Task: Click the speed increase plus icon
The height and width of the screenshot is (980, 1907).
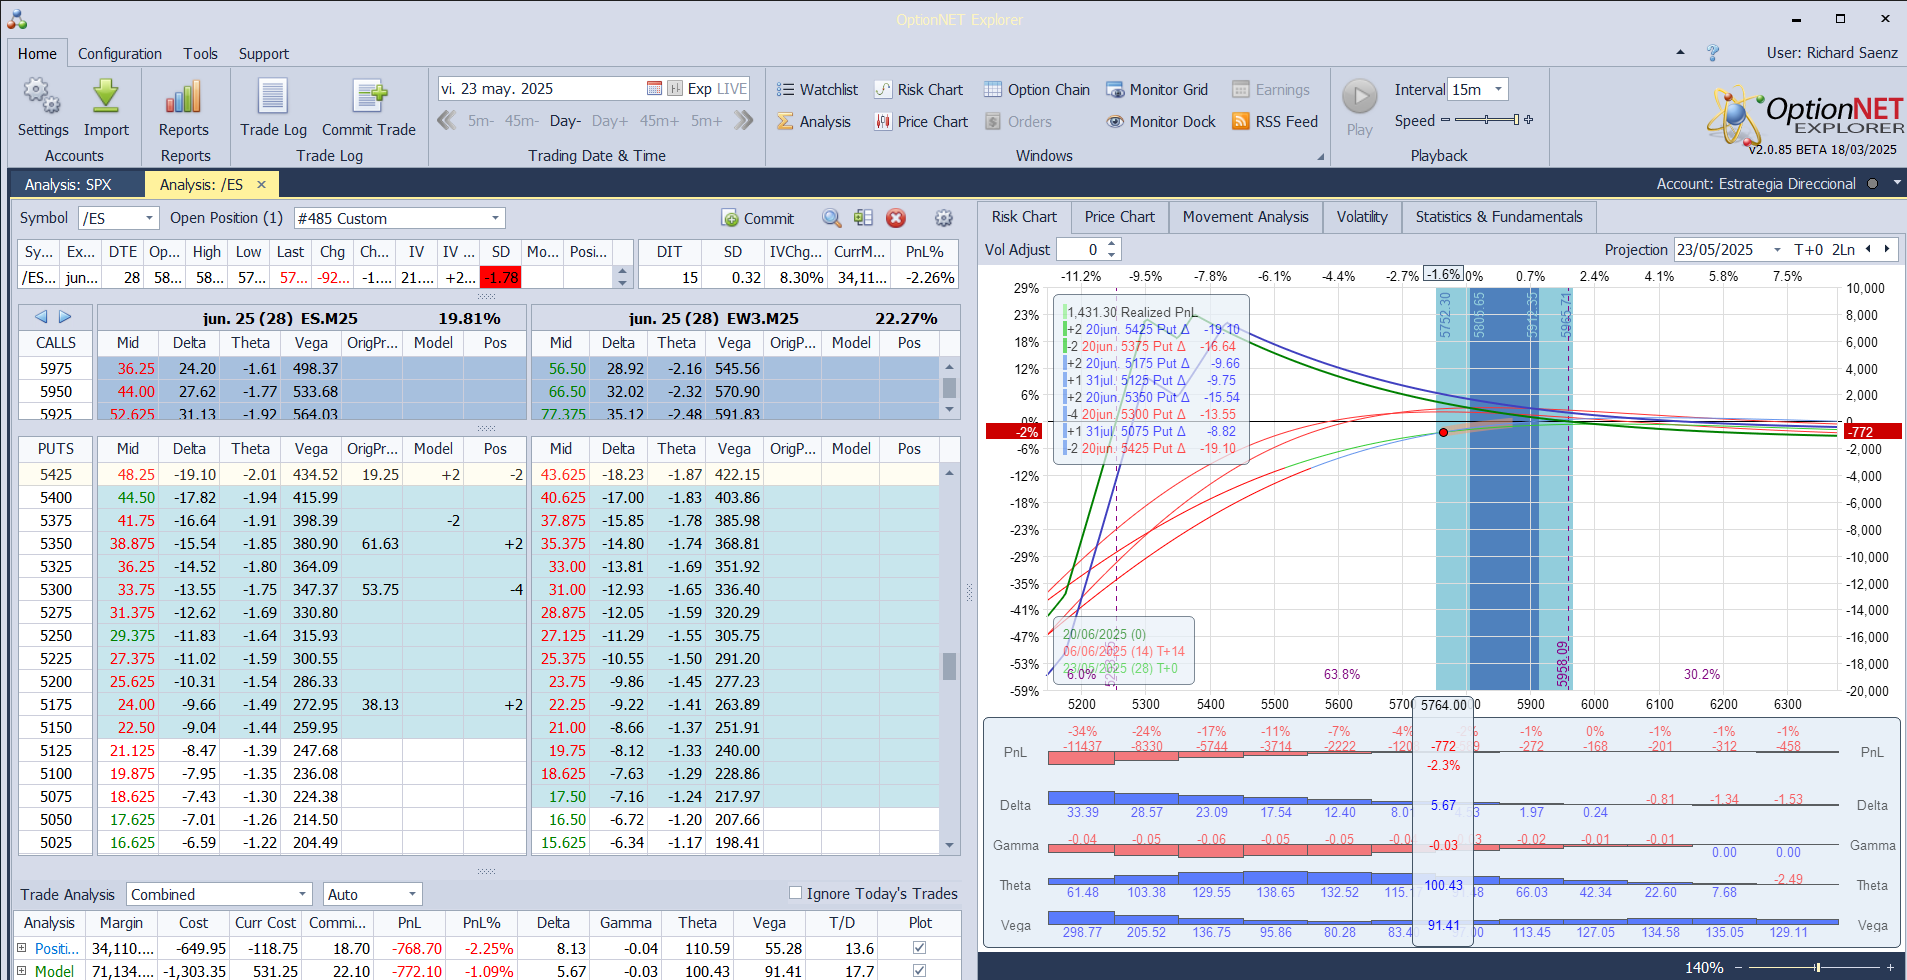Action: click(1528, 120)
